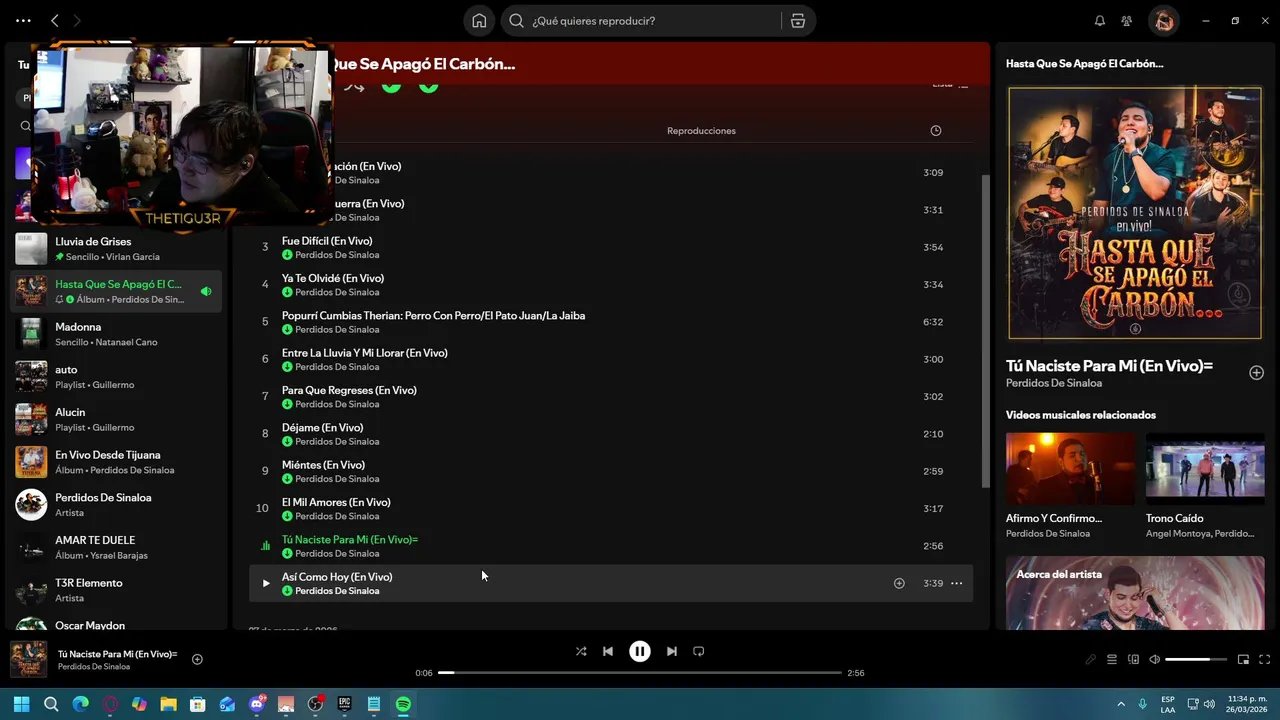This screenshot has width=1280, height=720.
Task: Seek in the song progress bar
Action: point(640,673)
